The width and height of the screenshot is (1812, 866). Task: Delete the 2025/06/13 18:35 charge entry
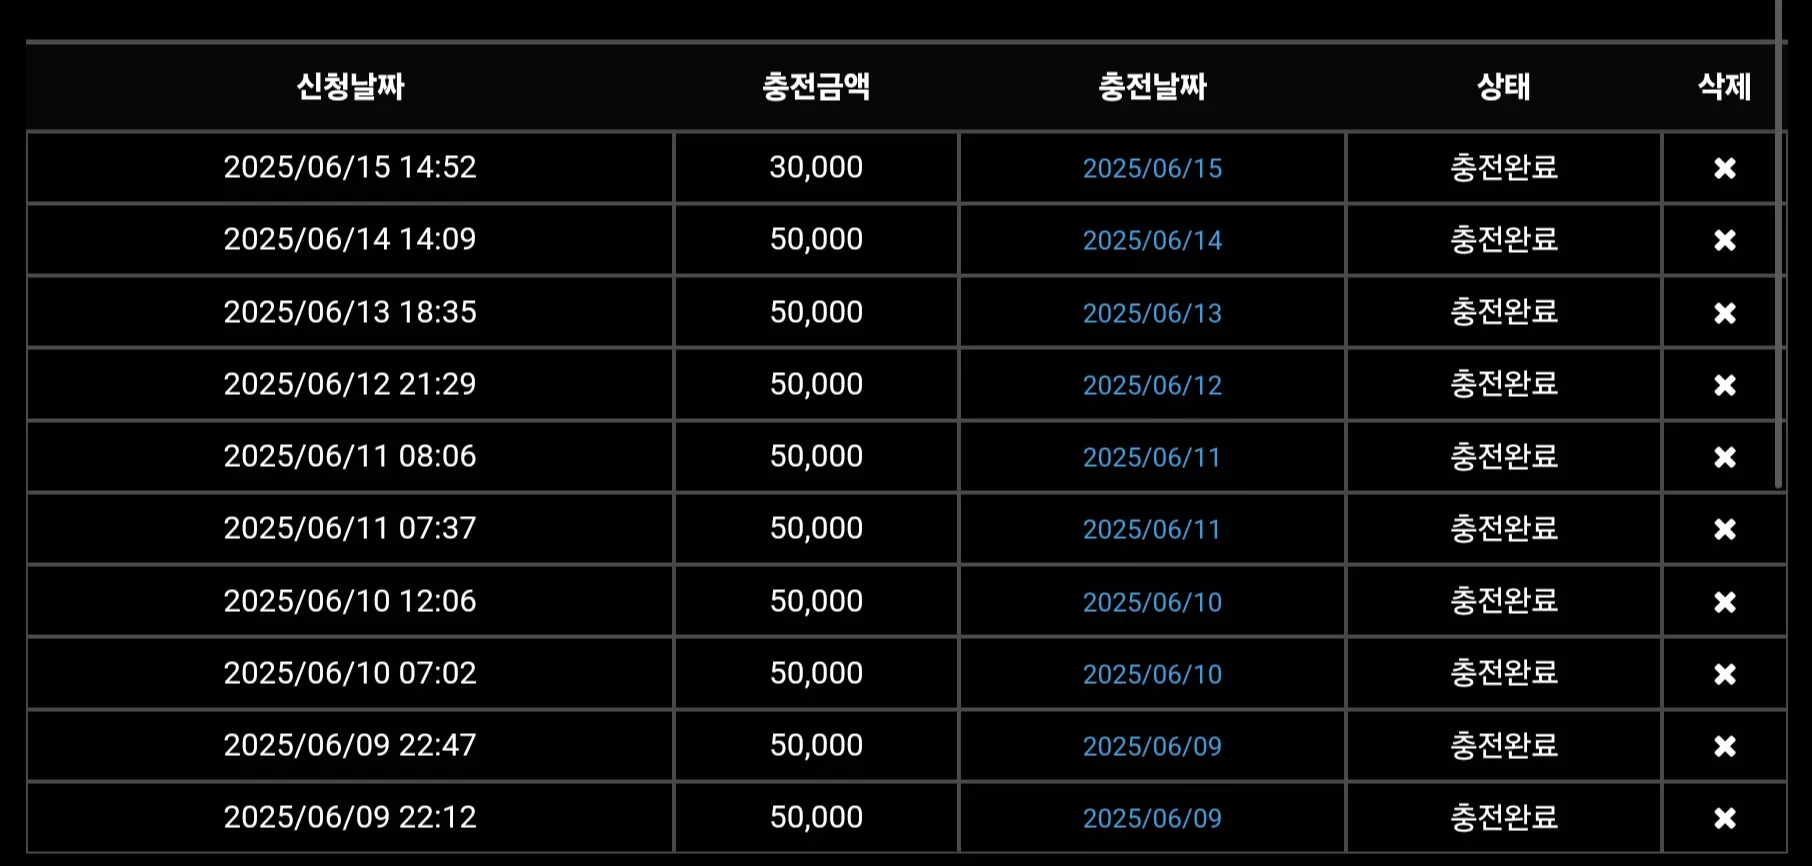1724,313
